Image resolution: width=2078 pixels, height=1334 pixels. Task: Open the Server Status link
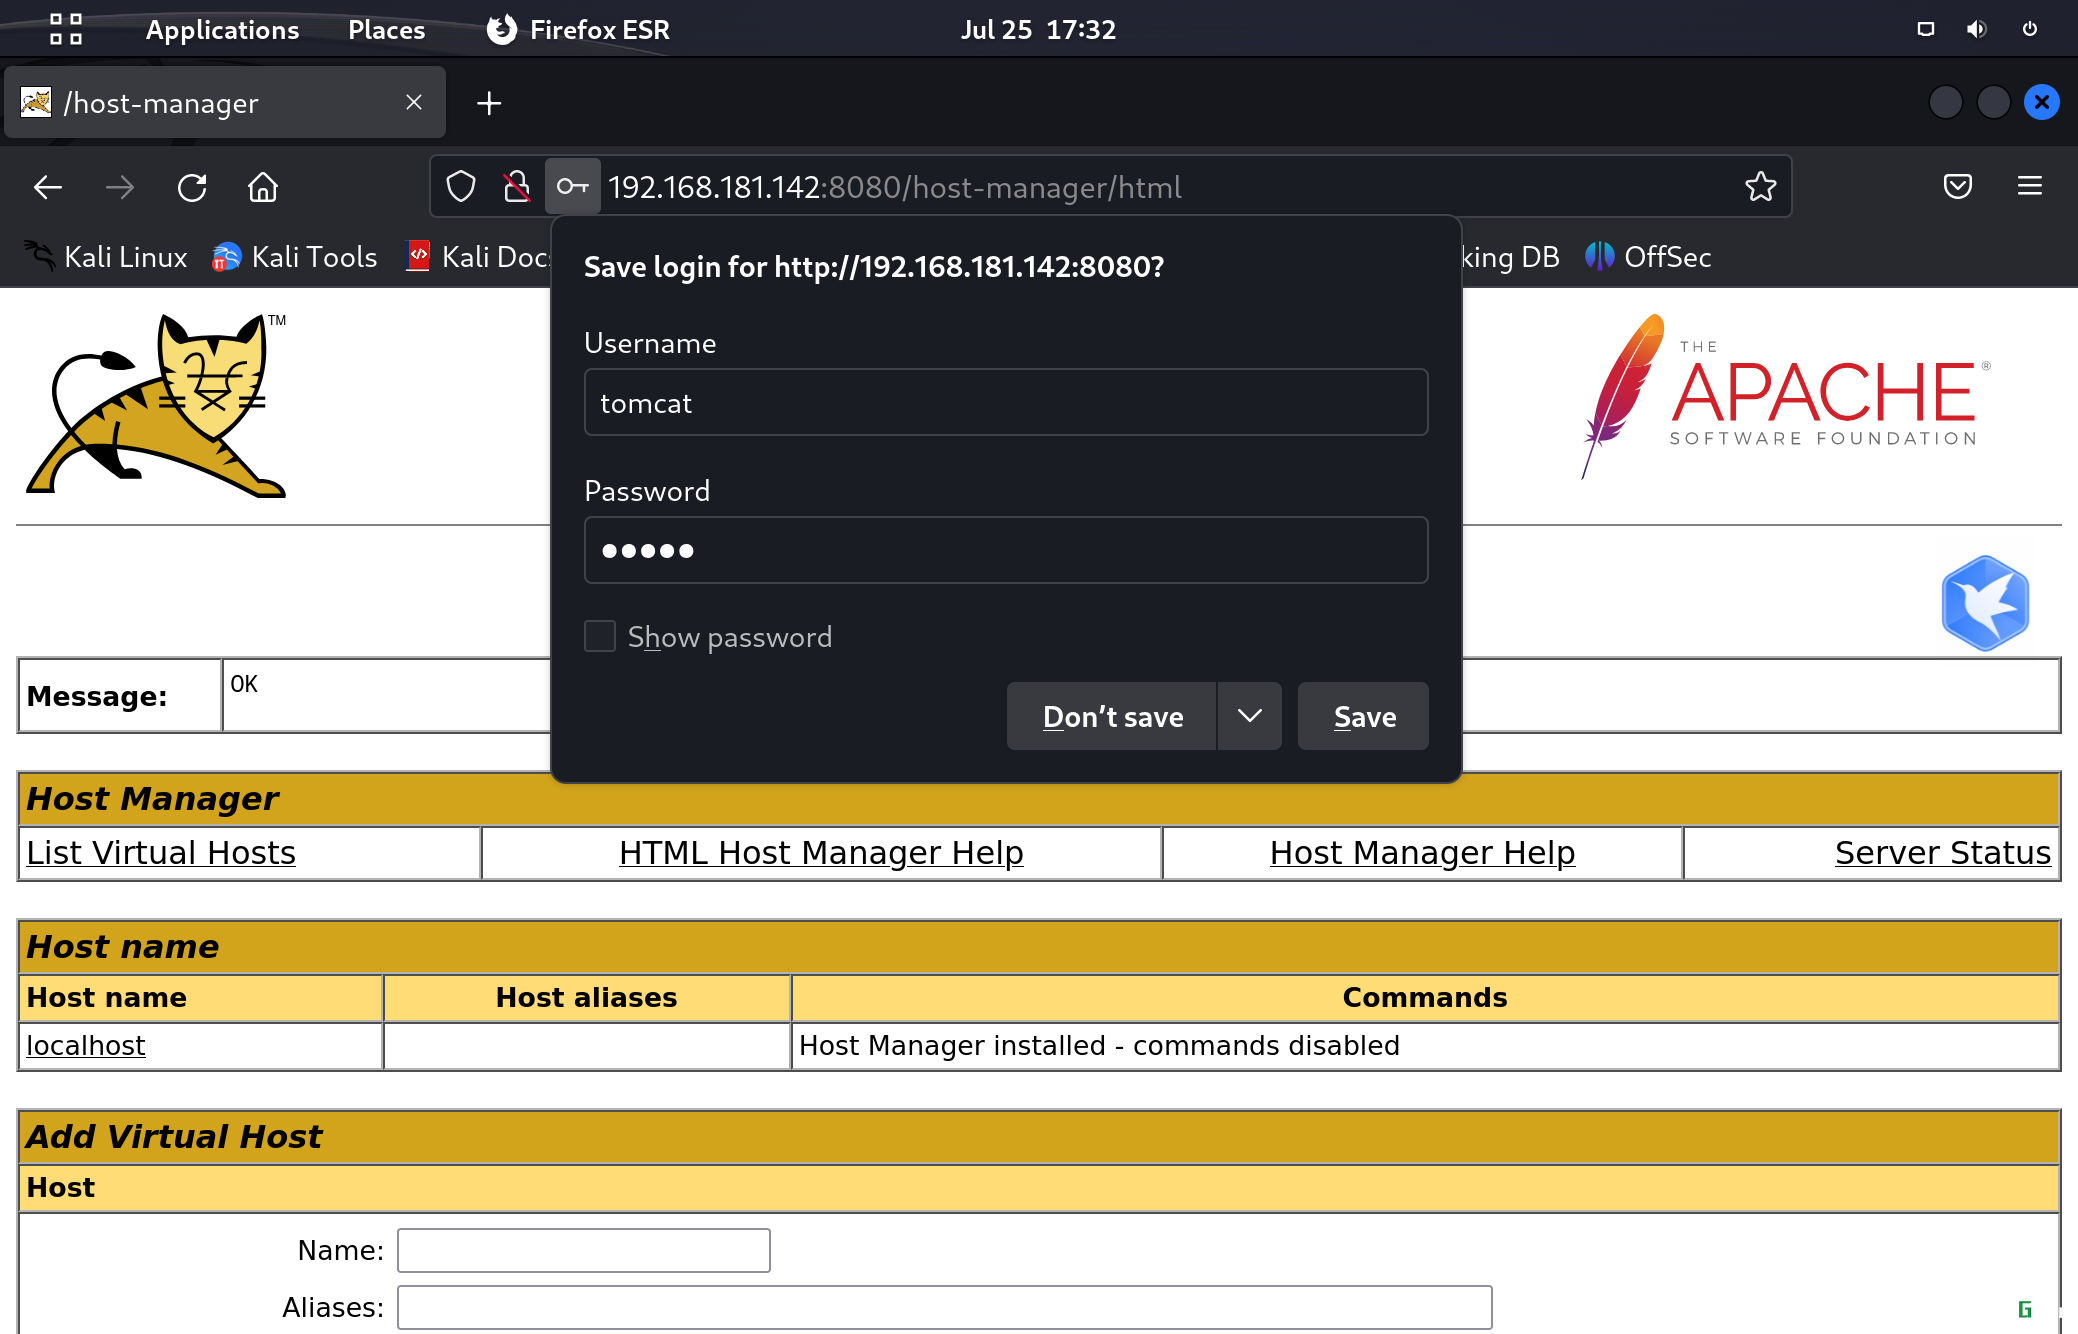tap(1943, 853)
